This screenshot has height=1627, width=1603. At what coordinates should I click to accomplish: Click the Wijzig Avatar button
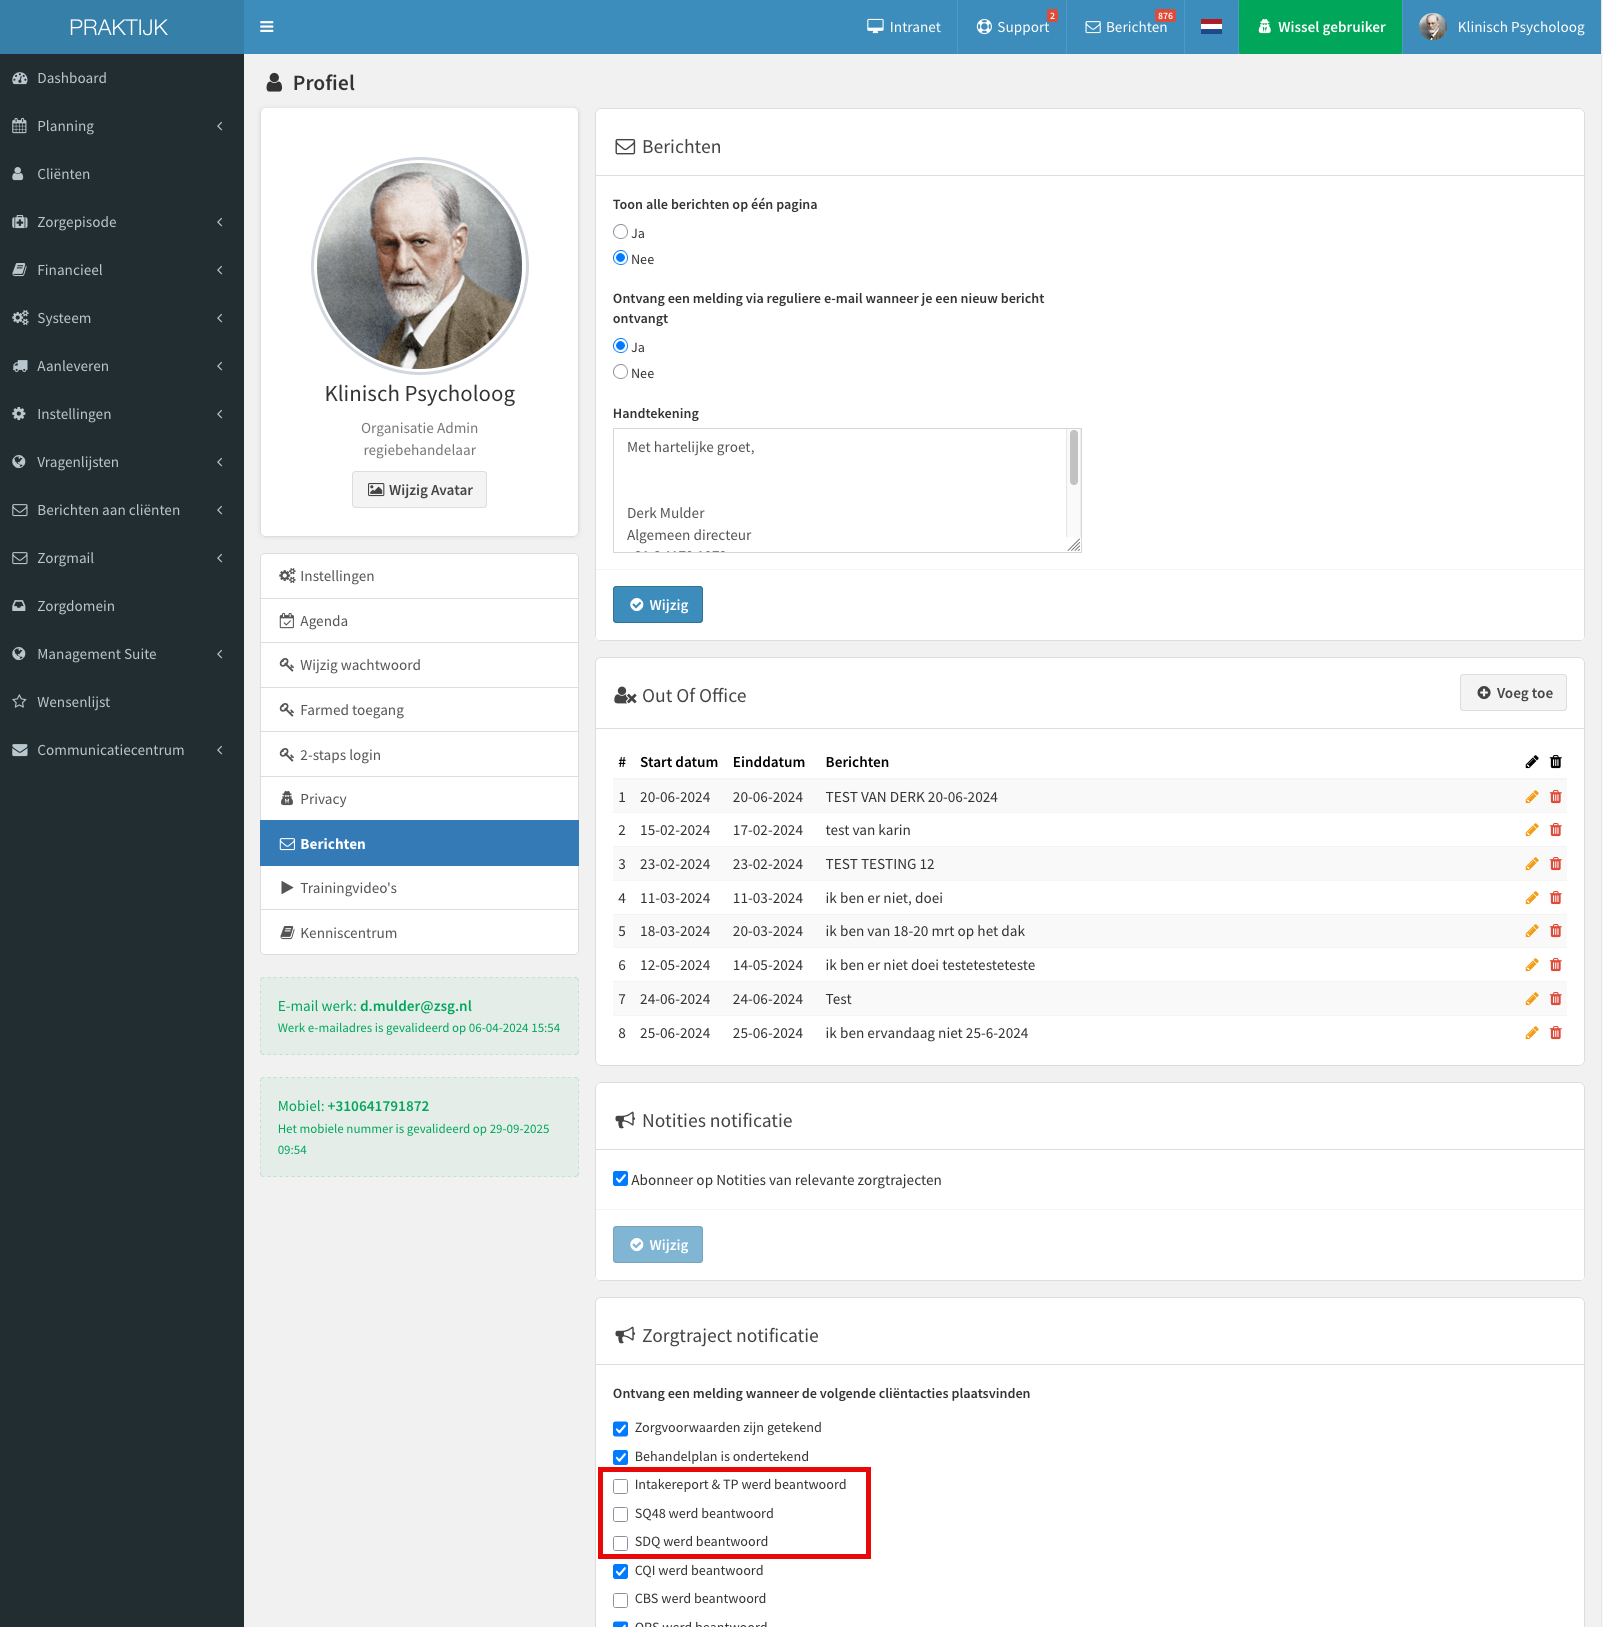click(x=419, y=490)
